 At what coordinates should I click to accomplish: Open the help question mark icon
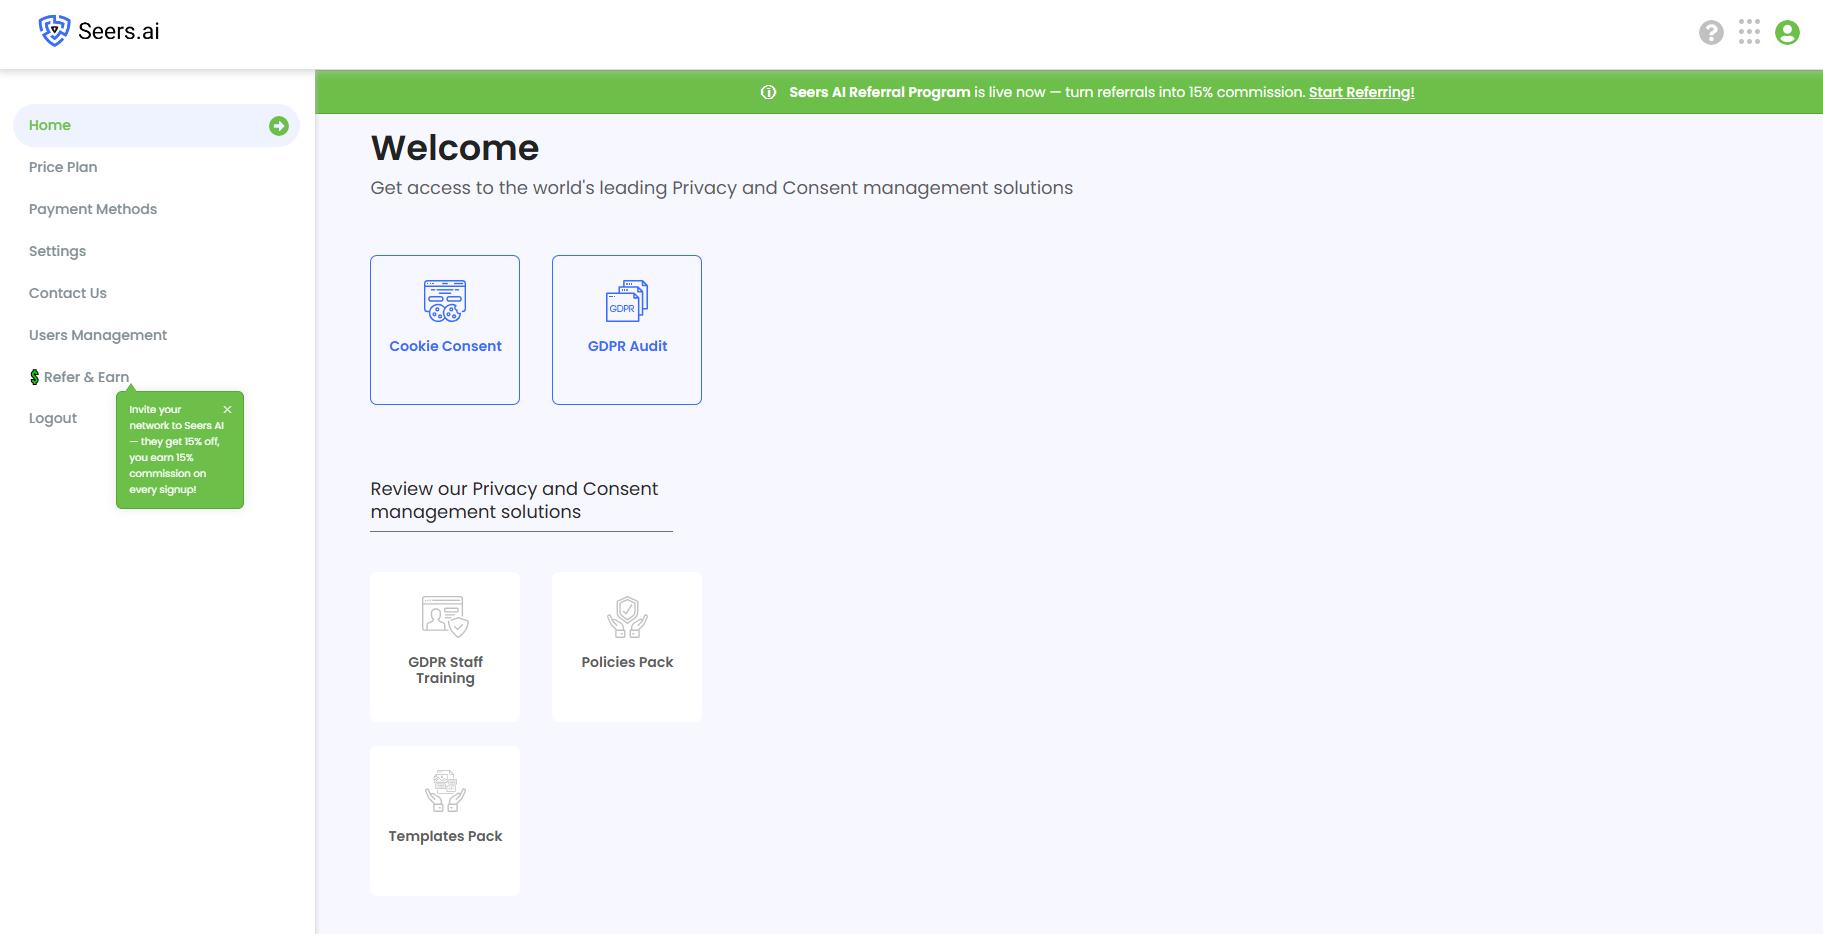(1711, 33)
